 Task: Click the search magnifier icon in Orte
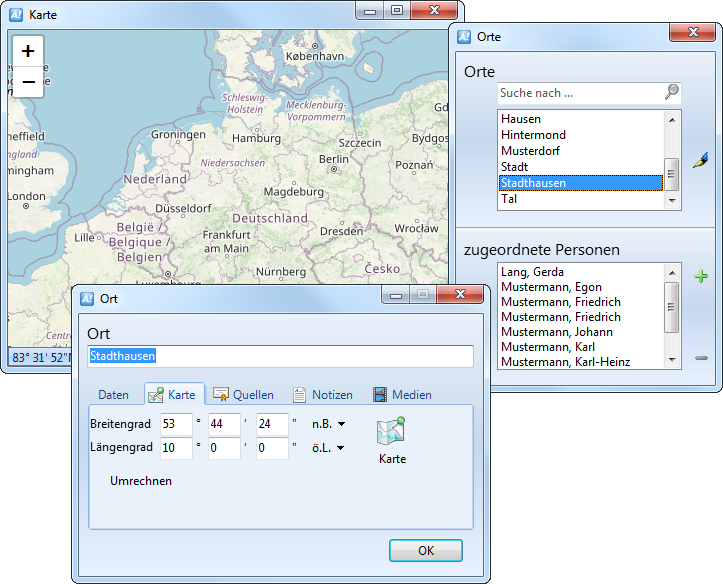click(671, 92)
